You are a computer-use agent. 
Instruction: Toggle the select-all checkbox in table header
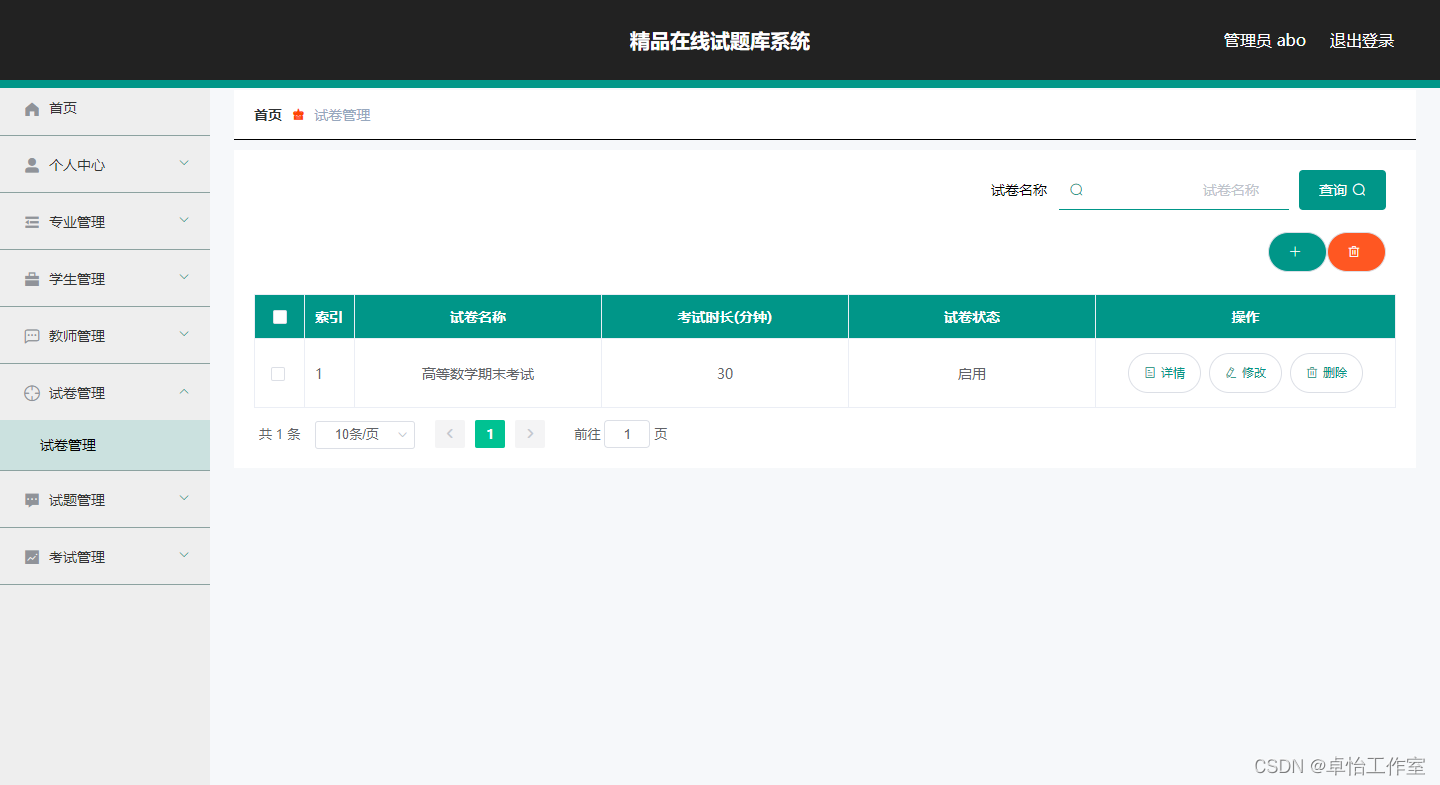pos(280,317)
